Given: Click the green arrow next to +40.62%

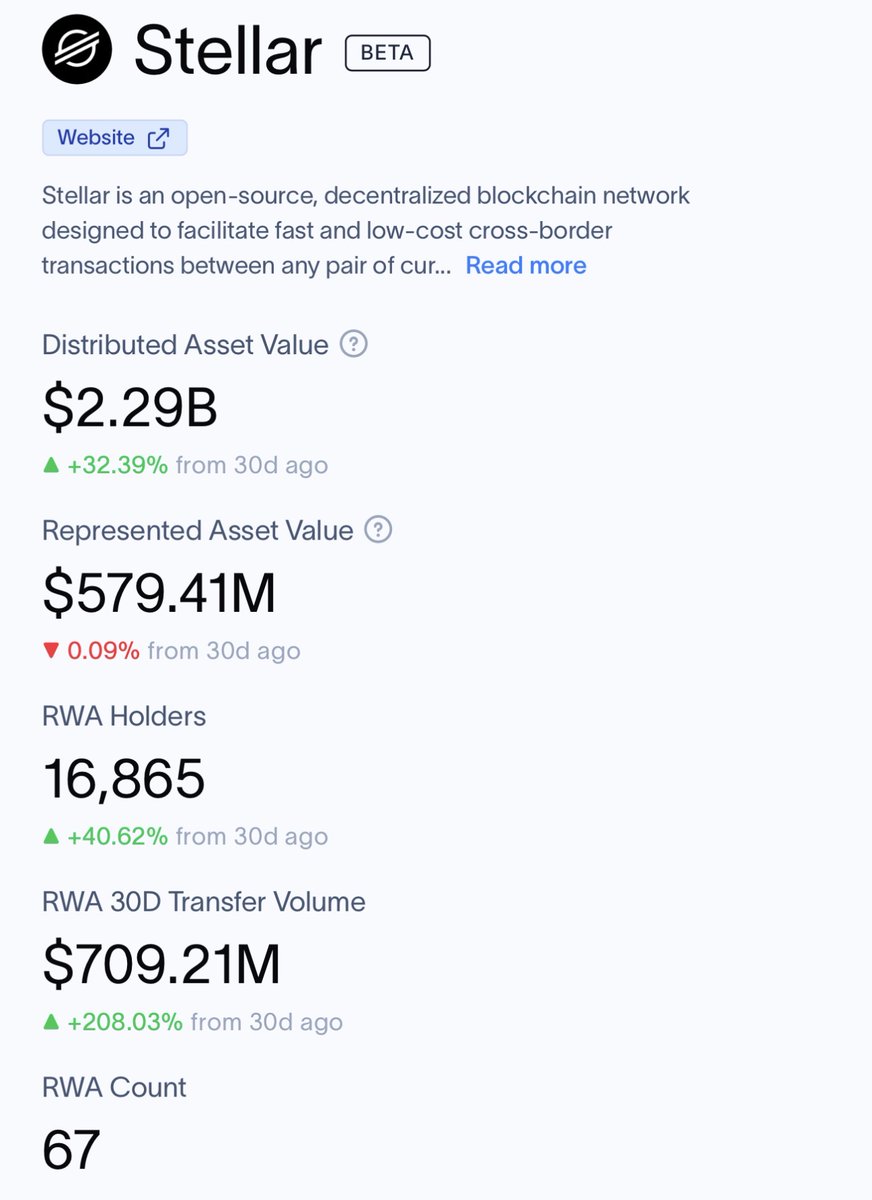Looking at the screenshot, I should (51, 836).
